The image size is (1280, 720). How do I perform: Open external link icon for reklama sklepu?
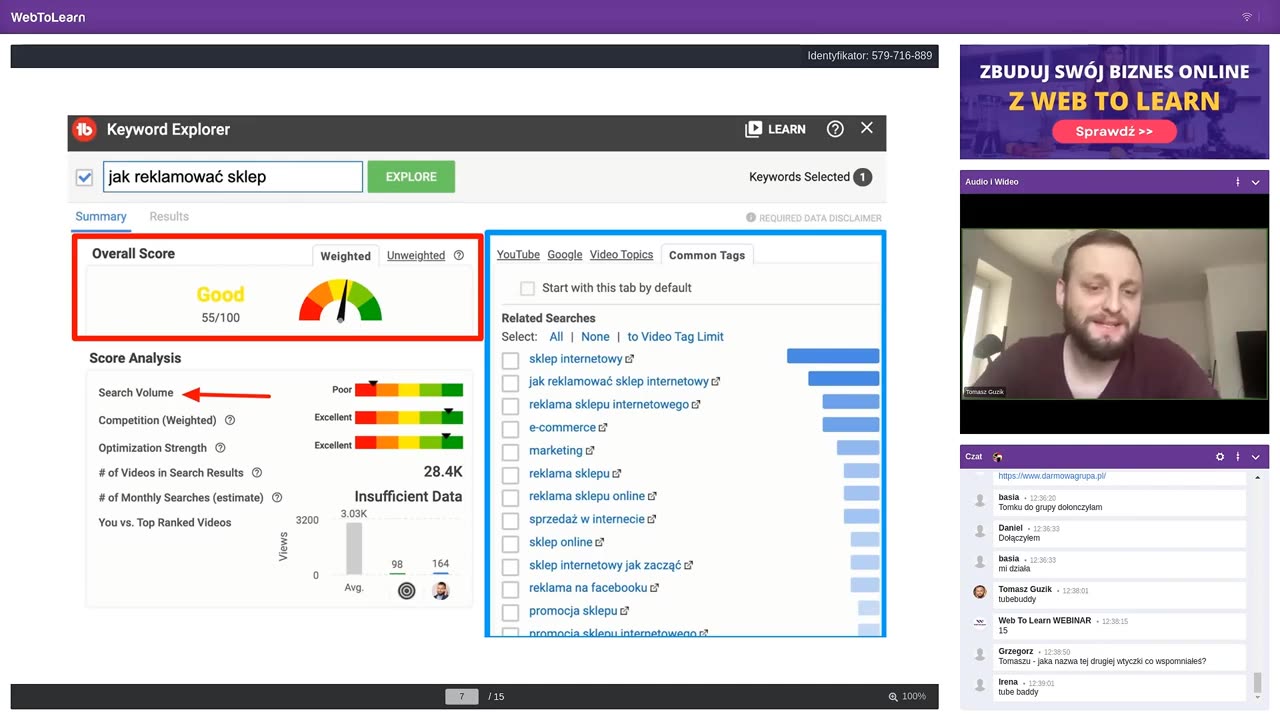coord(617,474)
